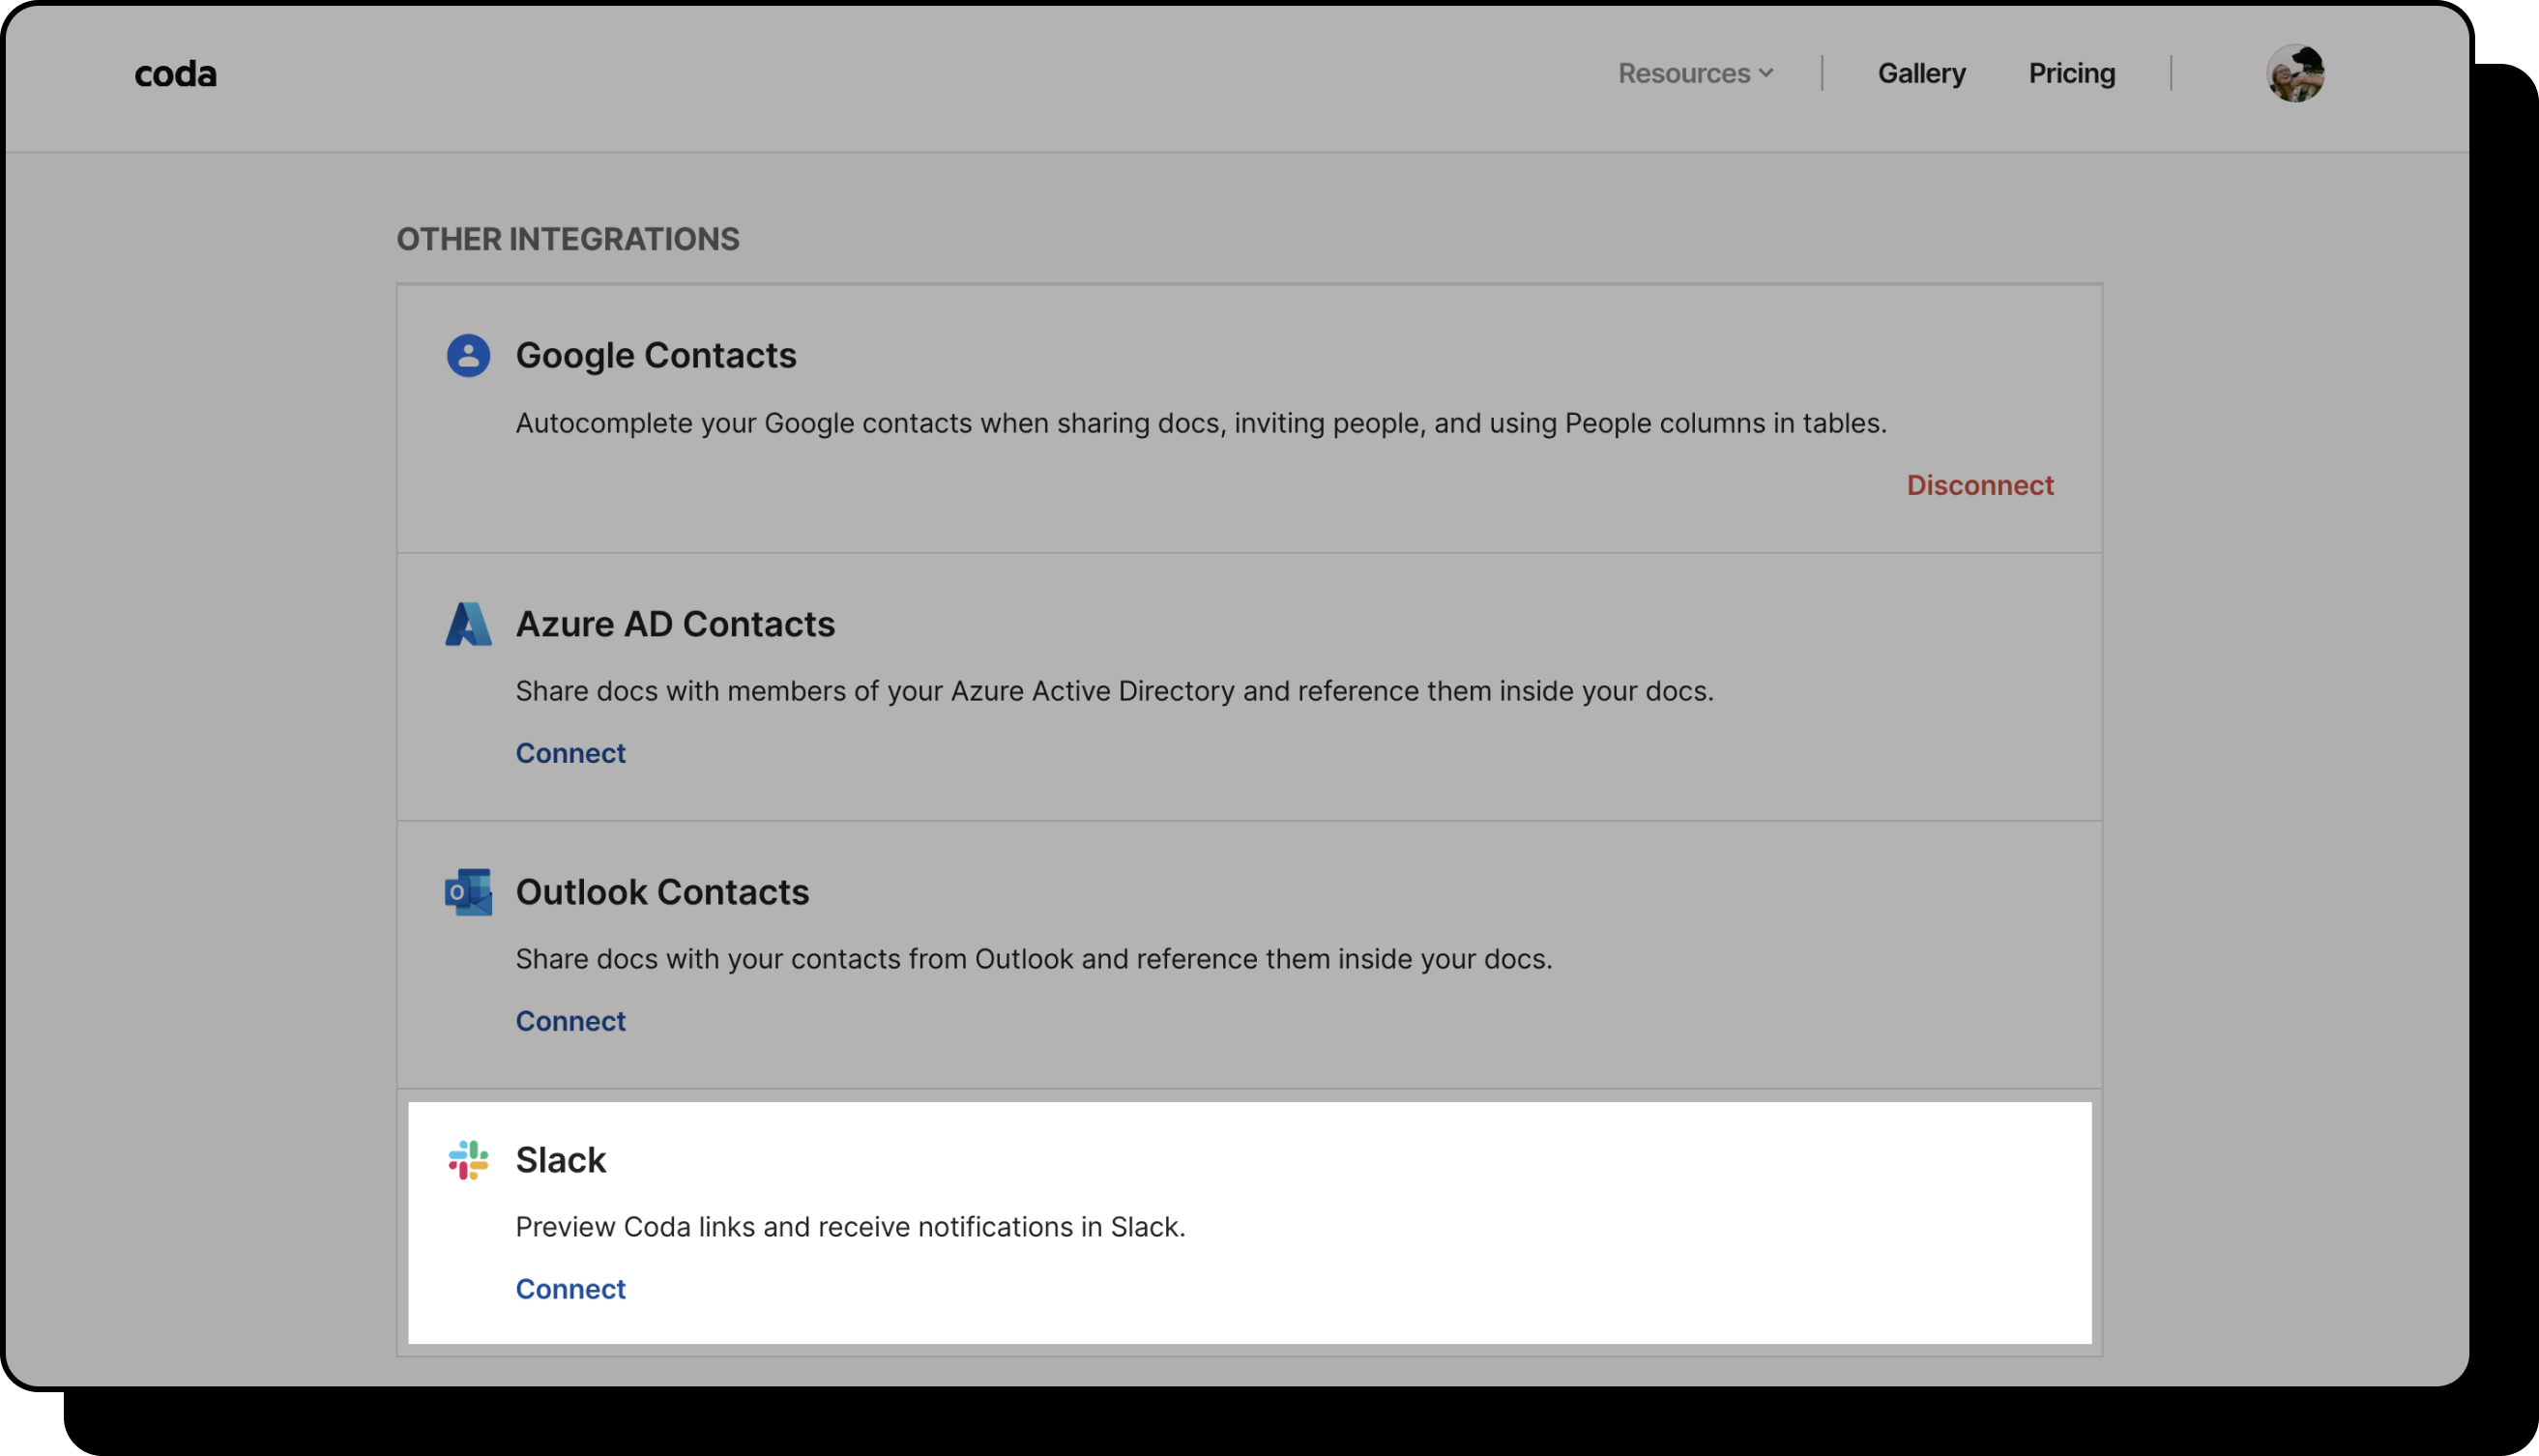Expand the Resources dropdown menu

(x=1684, y=73)
